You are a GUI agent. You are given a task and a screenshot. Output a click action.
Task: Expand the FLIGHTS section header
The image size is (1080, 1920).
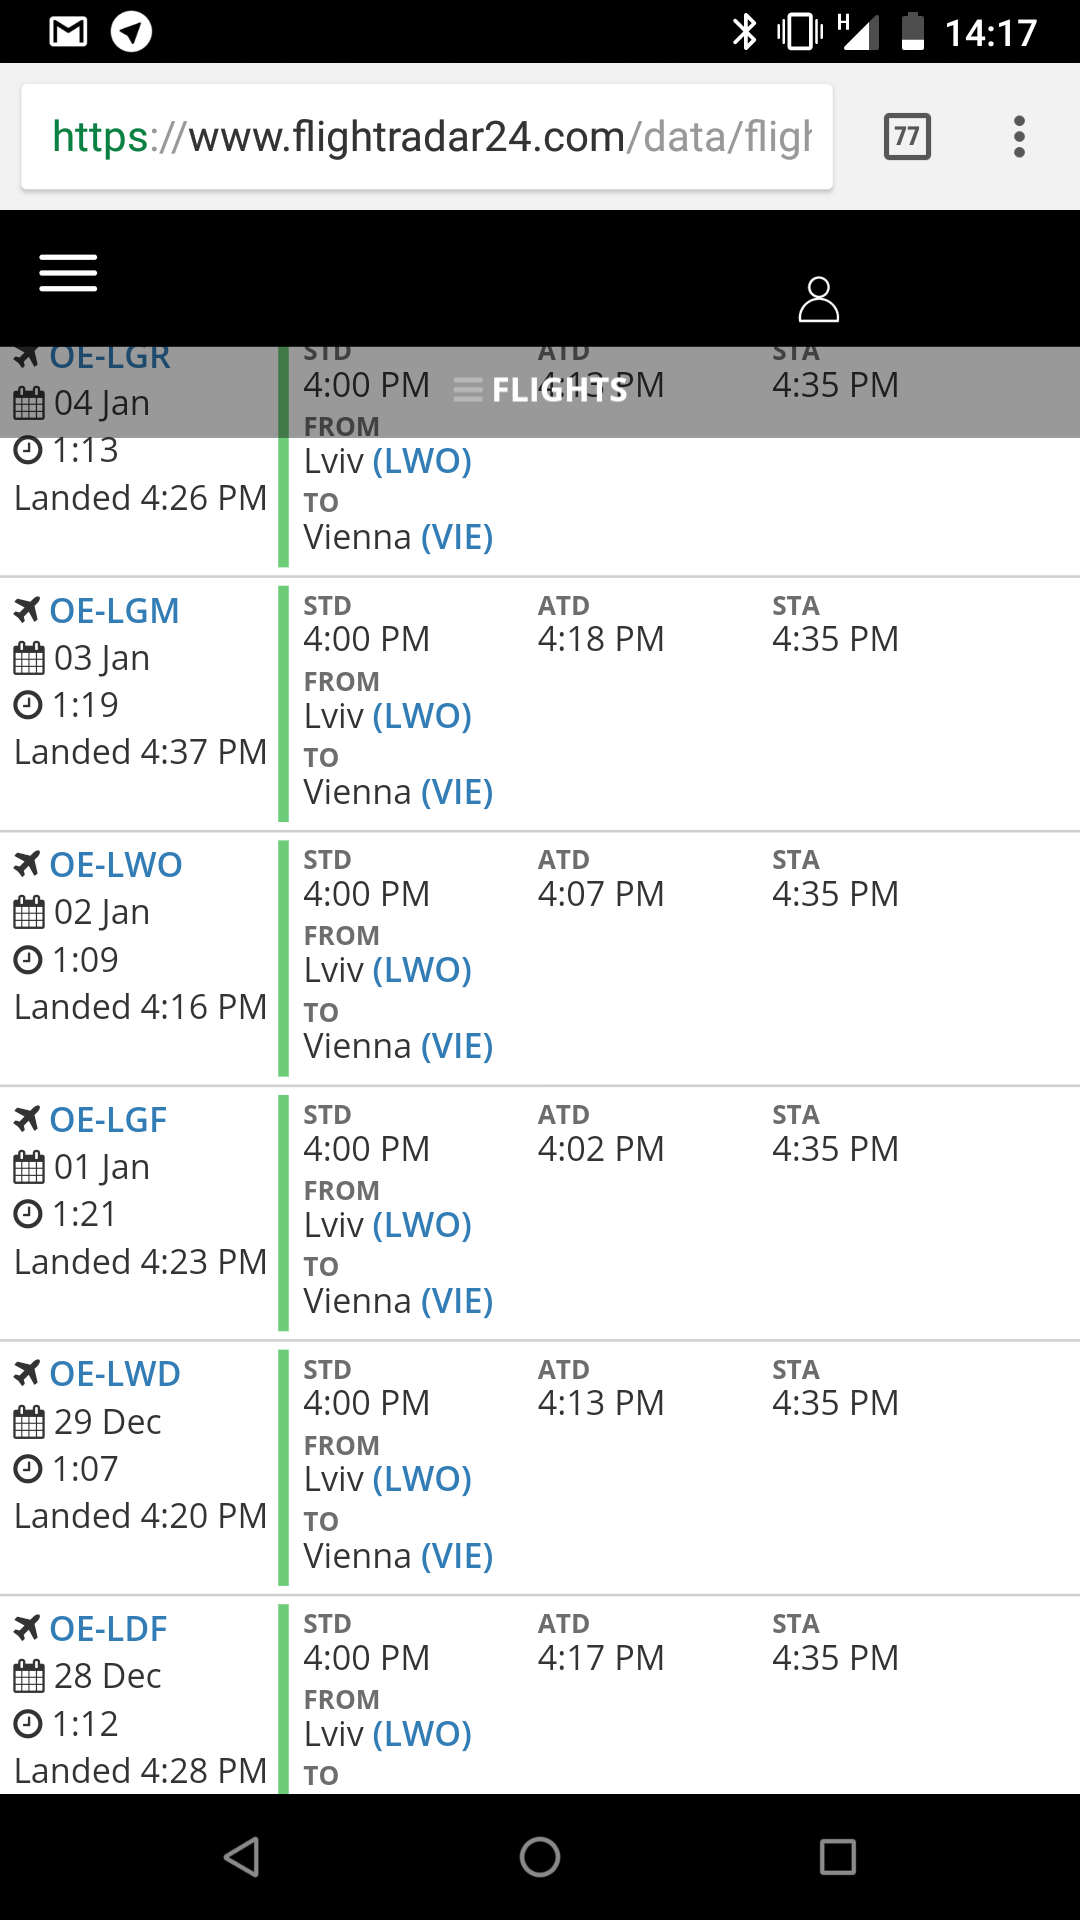tap(540, 390)
